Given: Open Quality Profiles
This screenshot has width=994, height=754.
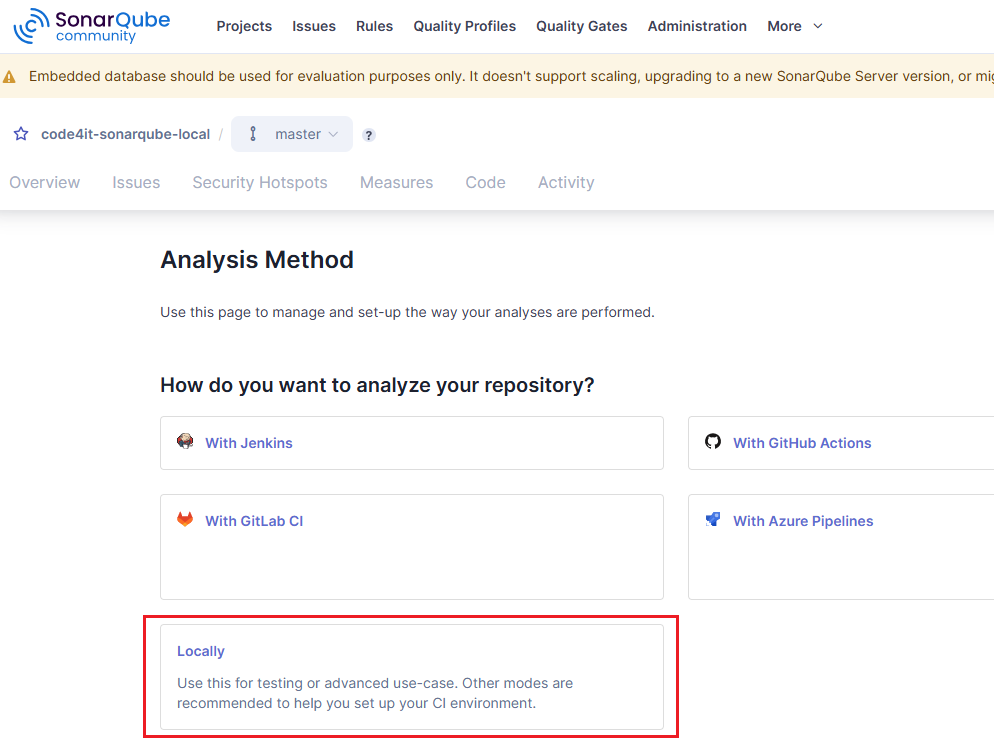Looking at the screenshot, I should [x=465, y=26].
